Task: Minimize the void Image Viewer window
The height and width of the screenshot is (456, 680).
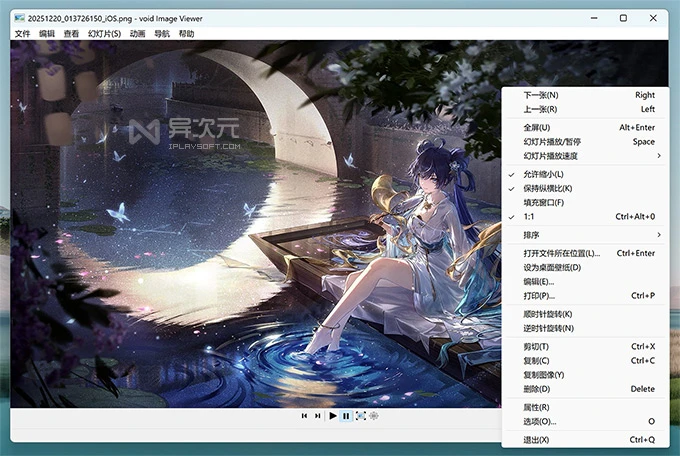Action: click(x=594, y=18)
